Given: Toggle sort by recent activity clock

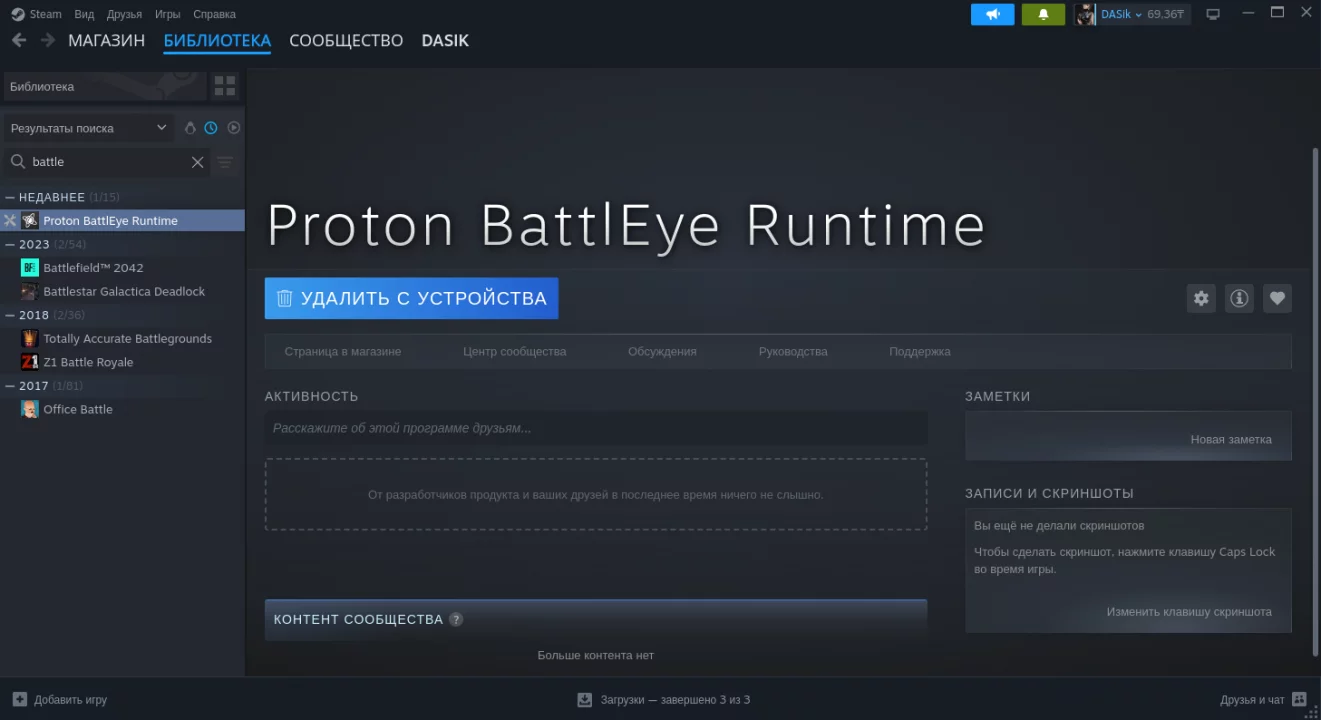Looking at the screenshot, I should tap(211, 128).
